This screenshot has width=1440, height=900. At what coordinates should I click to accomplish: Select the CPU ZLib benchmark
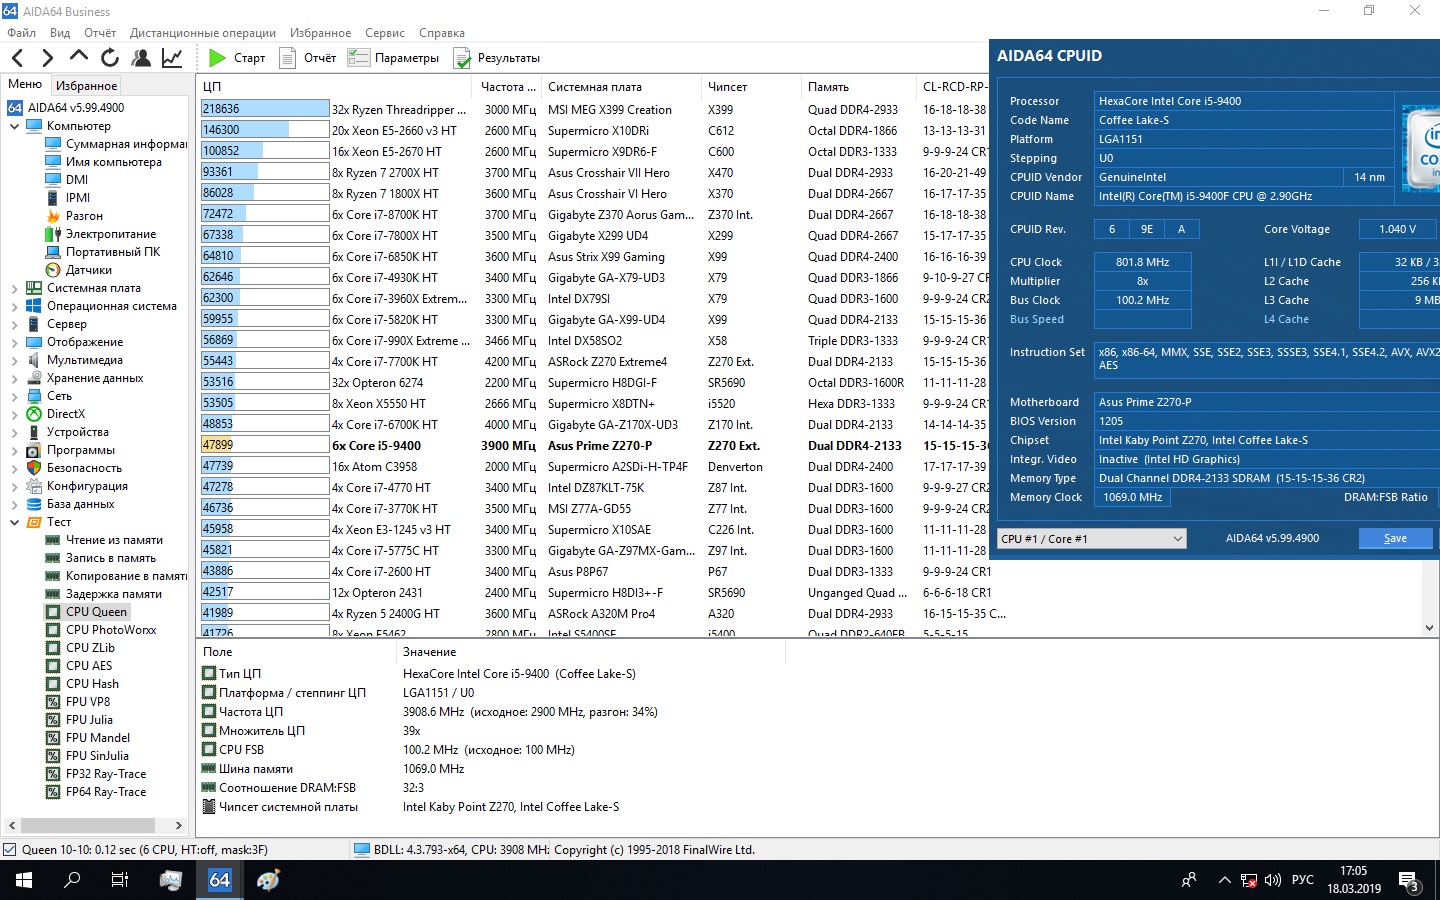click(x=81, y=648)
